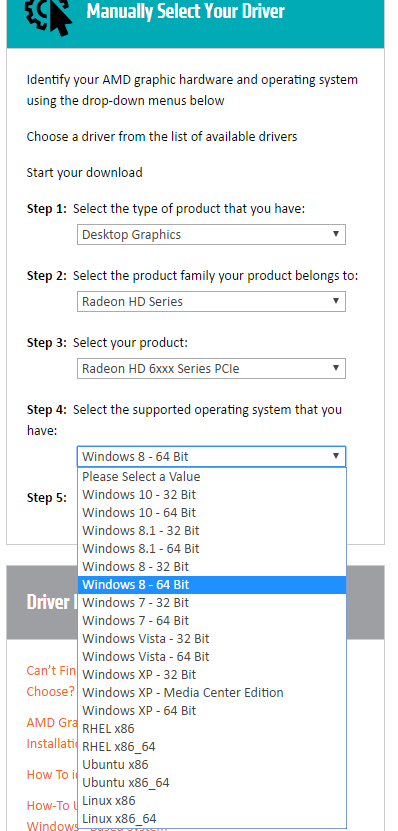Screen dimensions: 398x831
Task: Select Windows 8.1 - 32 Bit from list
Action: coord(212,531)
